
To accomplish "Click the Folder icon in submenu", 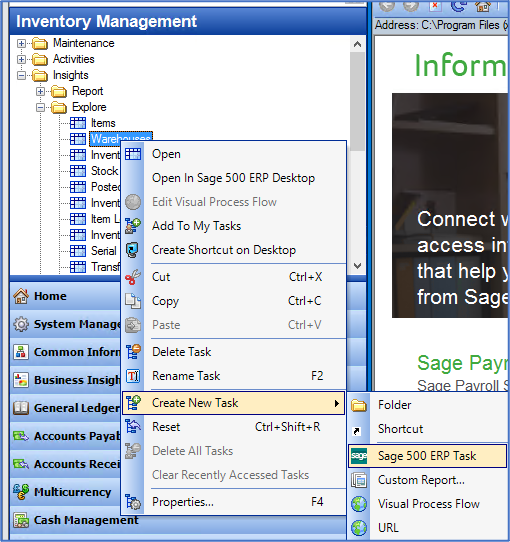I will [359, 405].
